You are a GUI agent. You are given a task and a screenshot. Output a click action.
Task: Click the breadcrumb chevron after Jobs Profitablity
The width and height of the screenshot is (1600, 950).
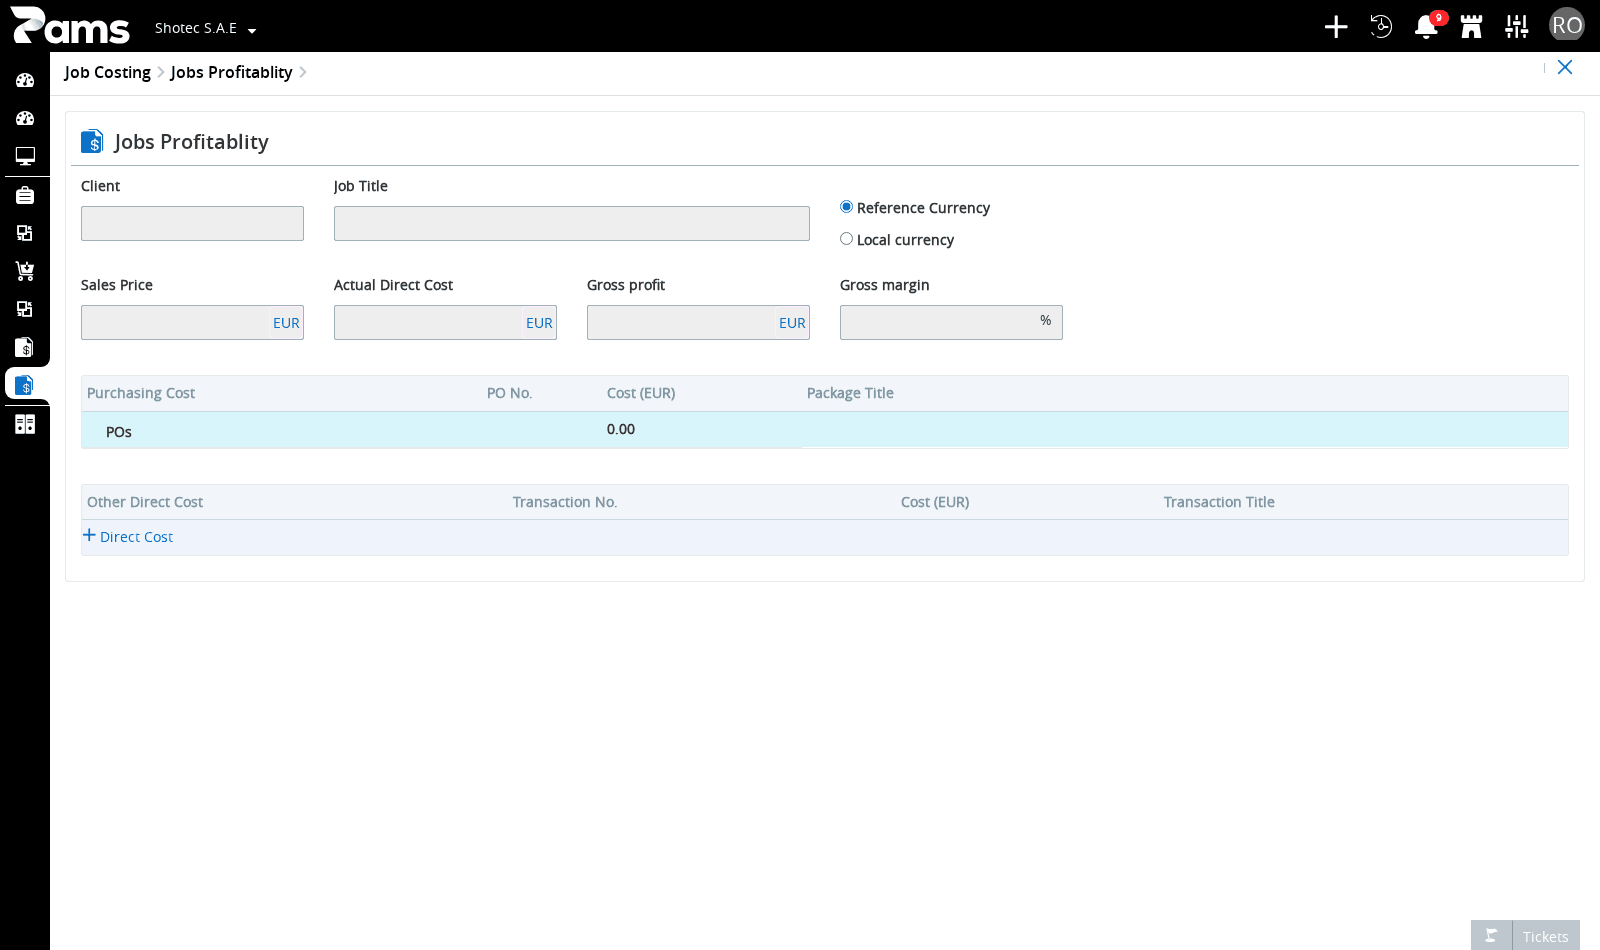click(x=303, y=72)
